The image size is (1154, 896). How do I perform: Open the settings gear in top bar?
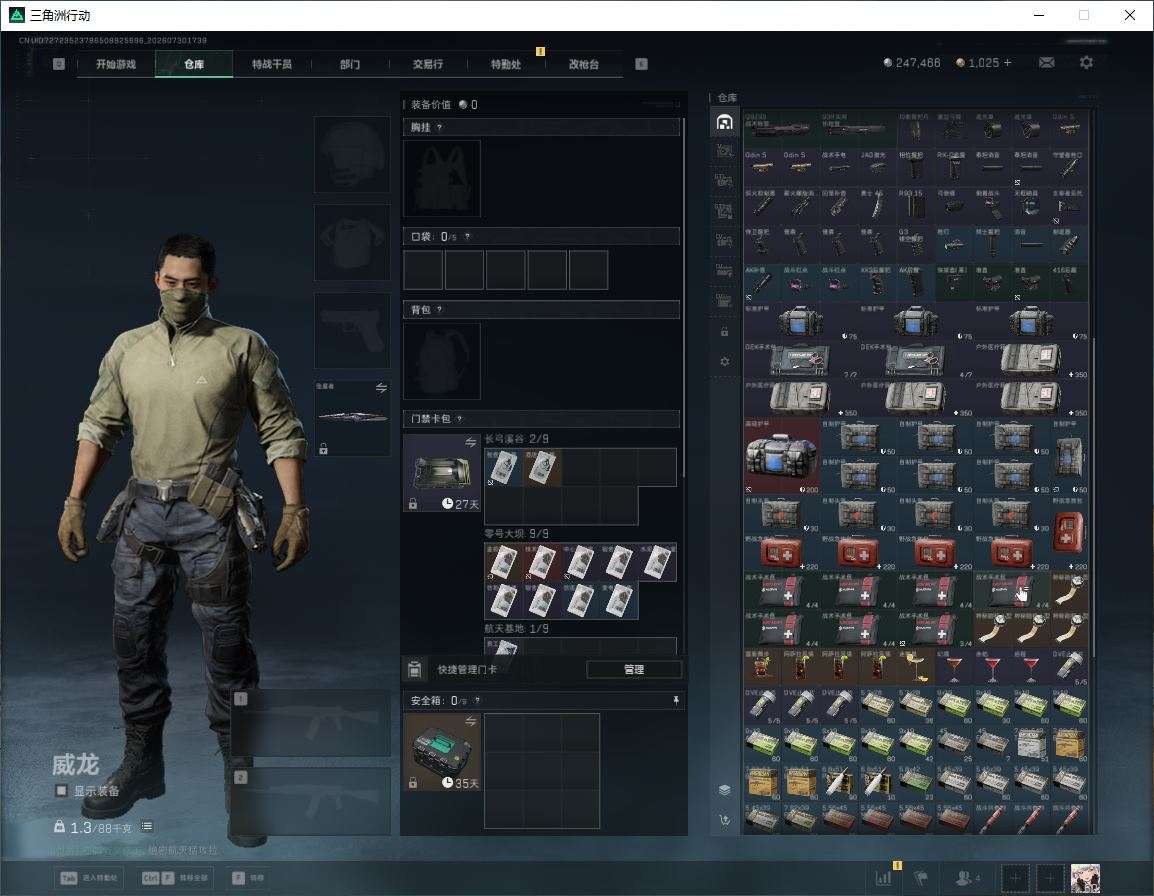tap(1086, 63)
